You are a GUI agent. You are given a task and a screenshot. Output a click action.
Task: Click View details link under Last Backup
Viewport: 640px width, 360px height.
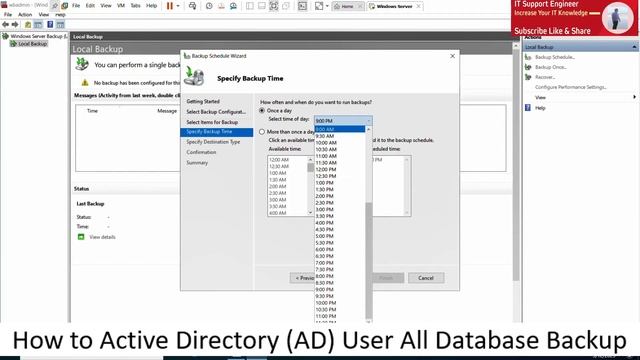[102, 237]
